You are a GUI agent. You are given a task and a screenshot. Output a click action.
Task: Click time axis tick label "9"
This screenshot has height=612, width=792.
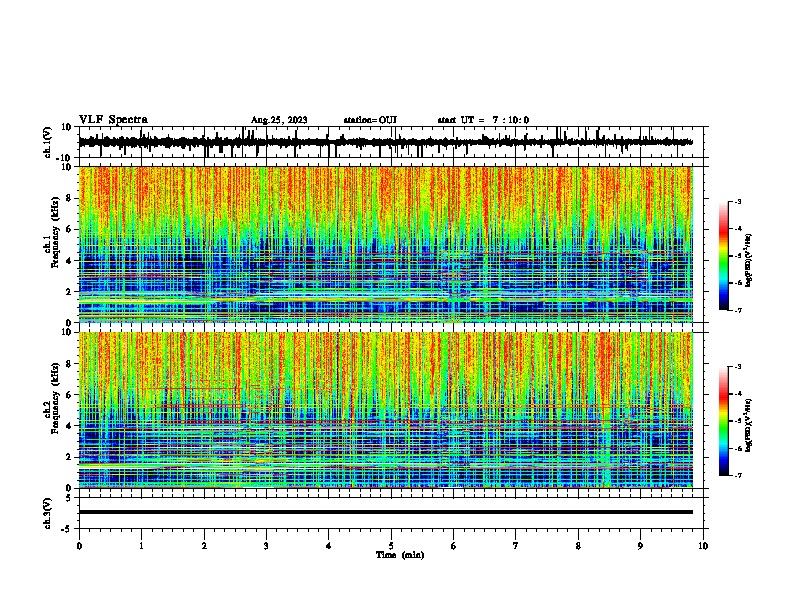pos(640,546)
